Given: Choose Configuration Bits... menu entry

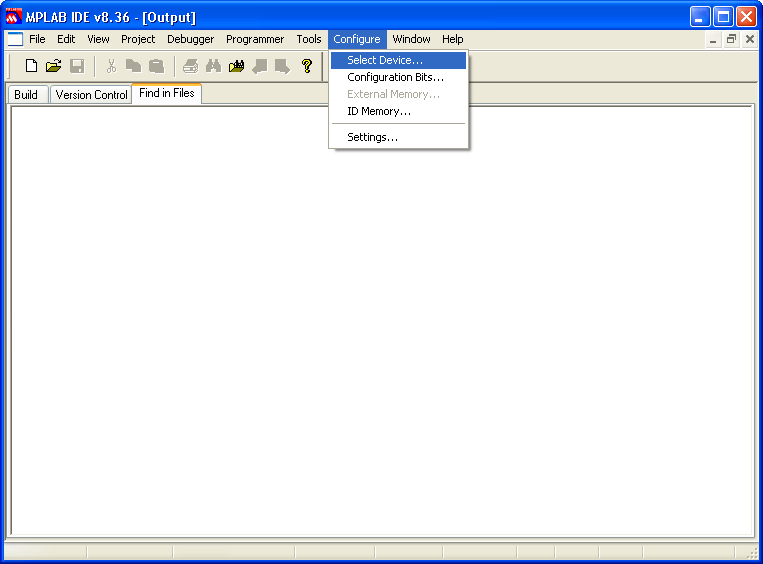Looking at the screenshot, I should coord(398,77).
